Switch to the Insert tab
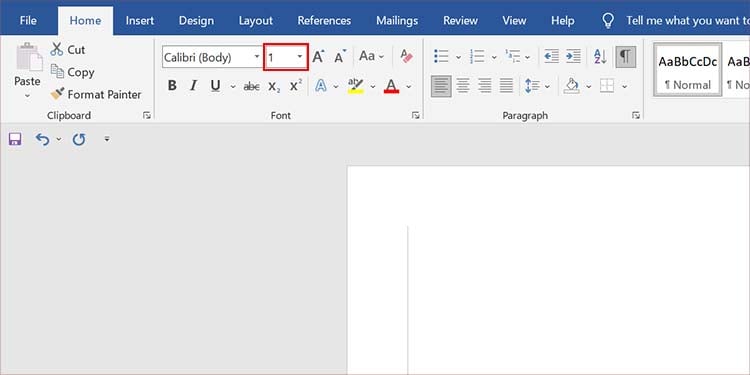The width and height of the screenshot is (750, 375). (x=140, y=21)
